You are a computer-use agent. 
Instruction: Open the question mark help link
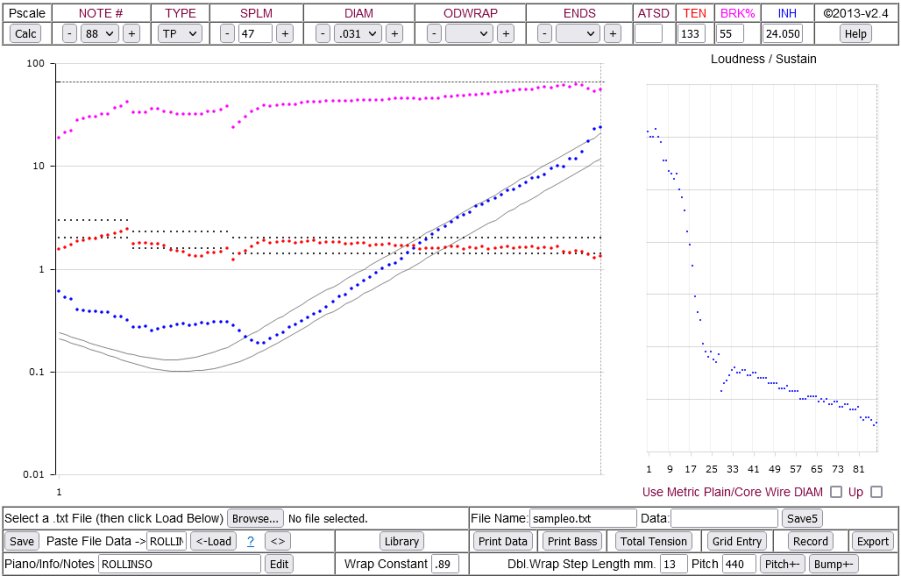pyautogui.click(x=251, y=542)
